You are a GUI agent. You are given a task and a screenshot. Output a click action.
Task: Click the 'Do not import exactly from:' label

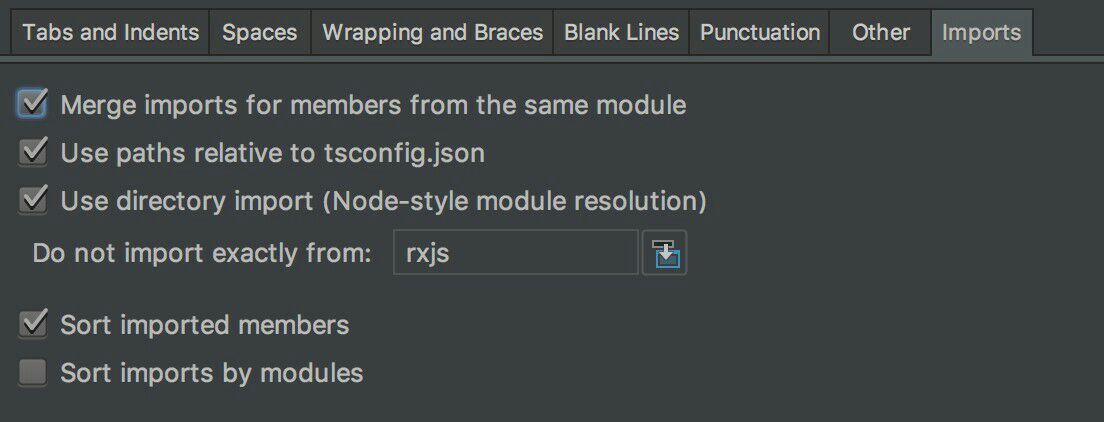202,253
